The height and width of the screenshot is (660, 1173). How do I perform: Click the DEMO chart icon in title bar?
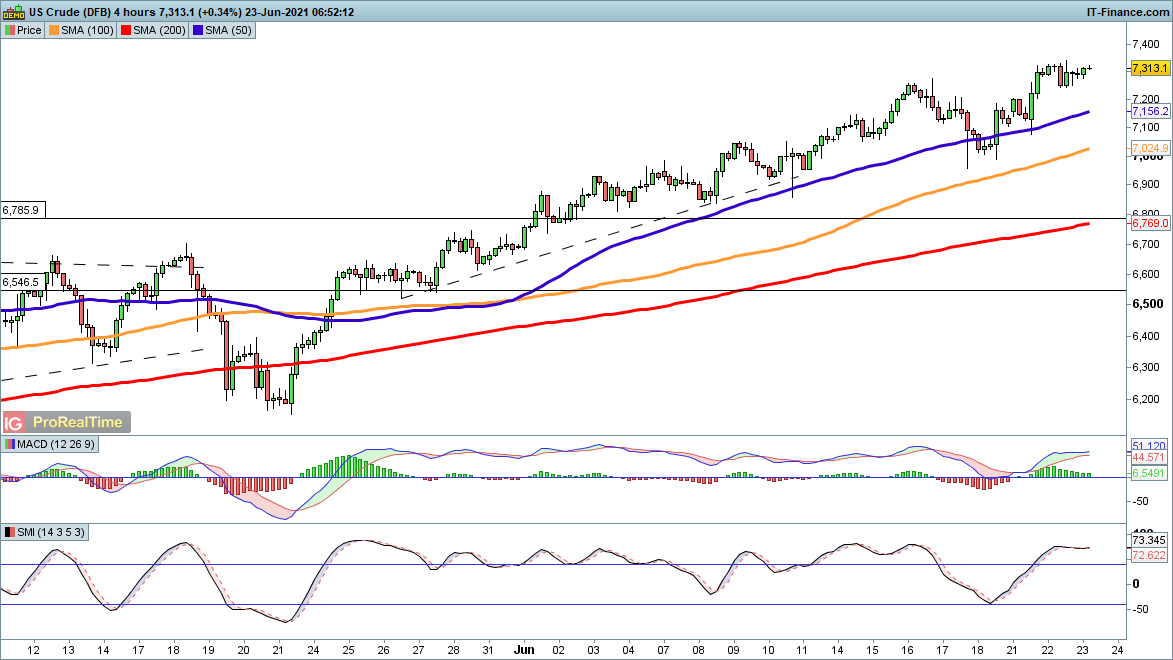click(14, 11)
